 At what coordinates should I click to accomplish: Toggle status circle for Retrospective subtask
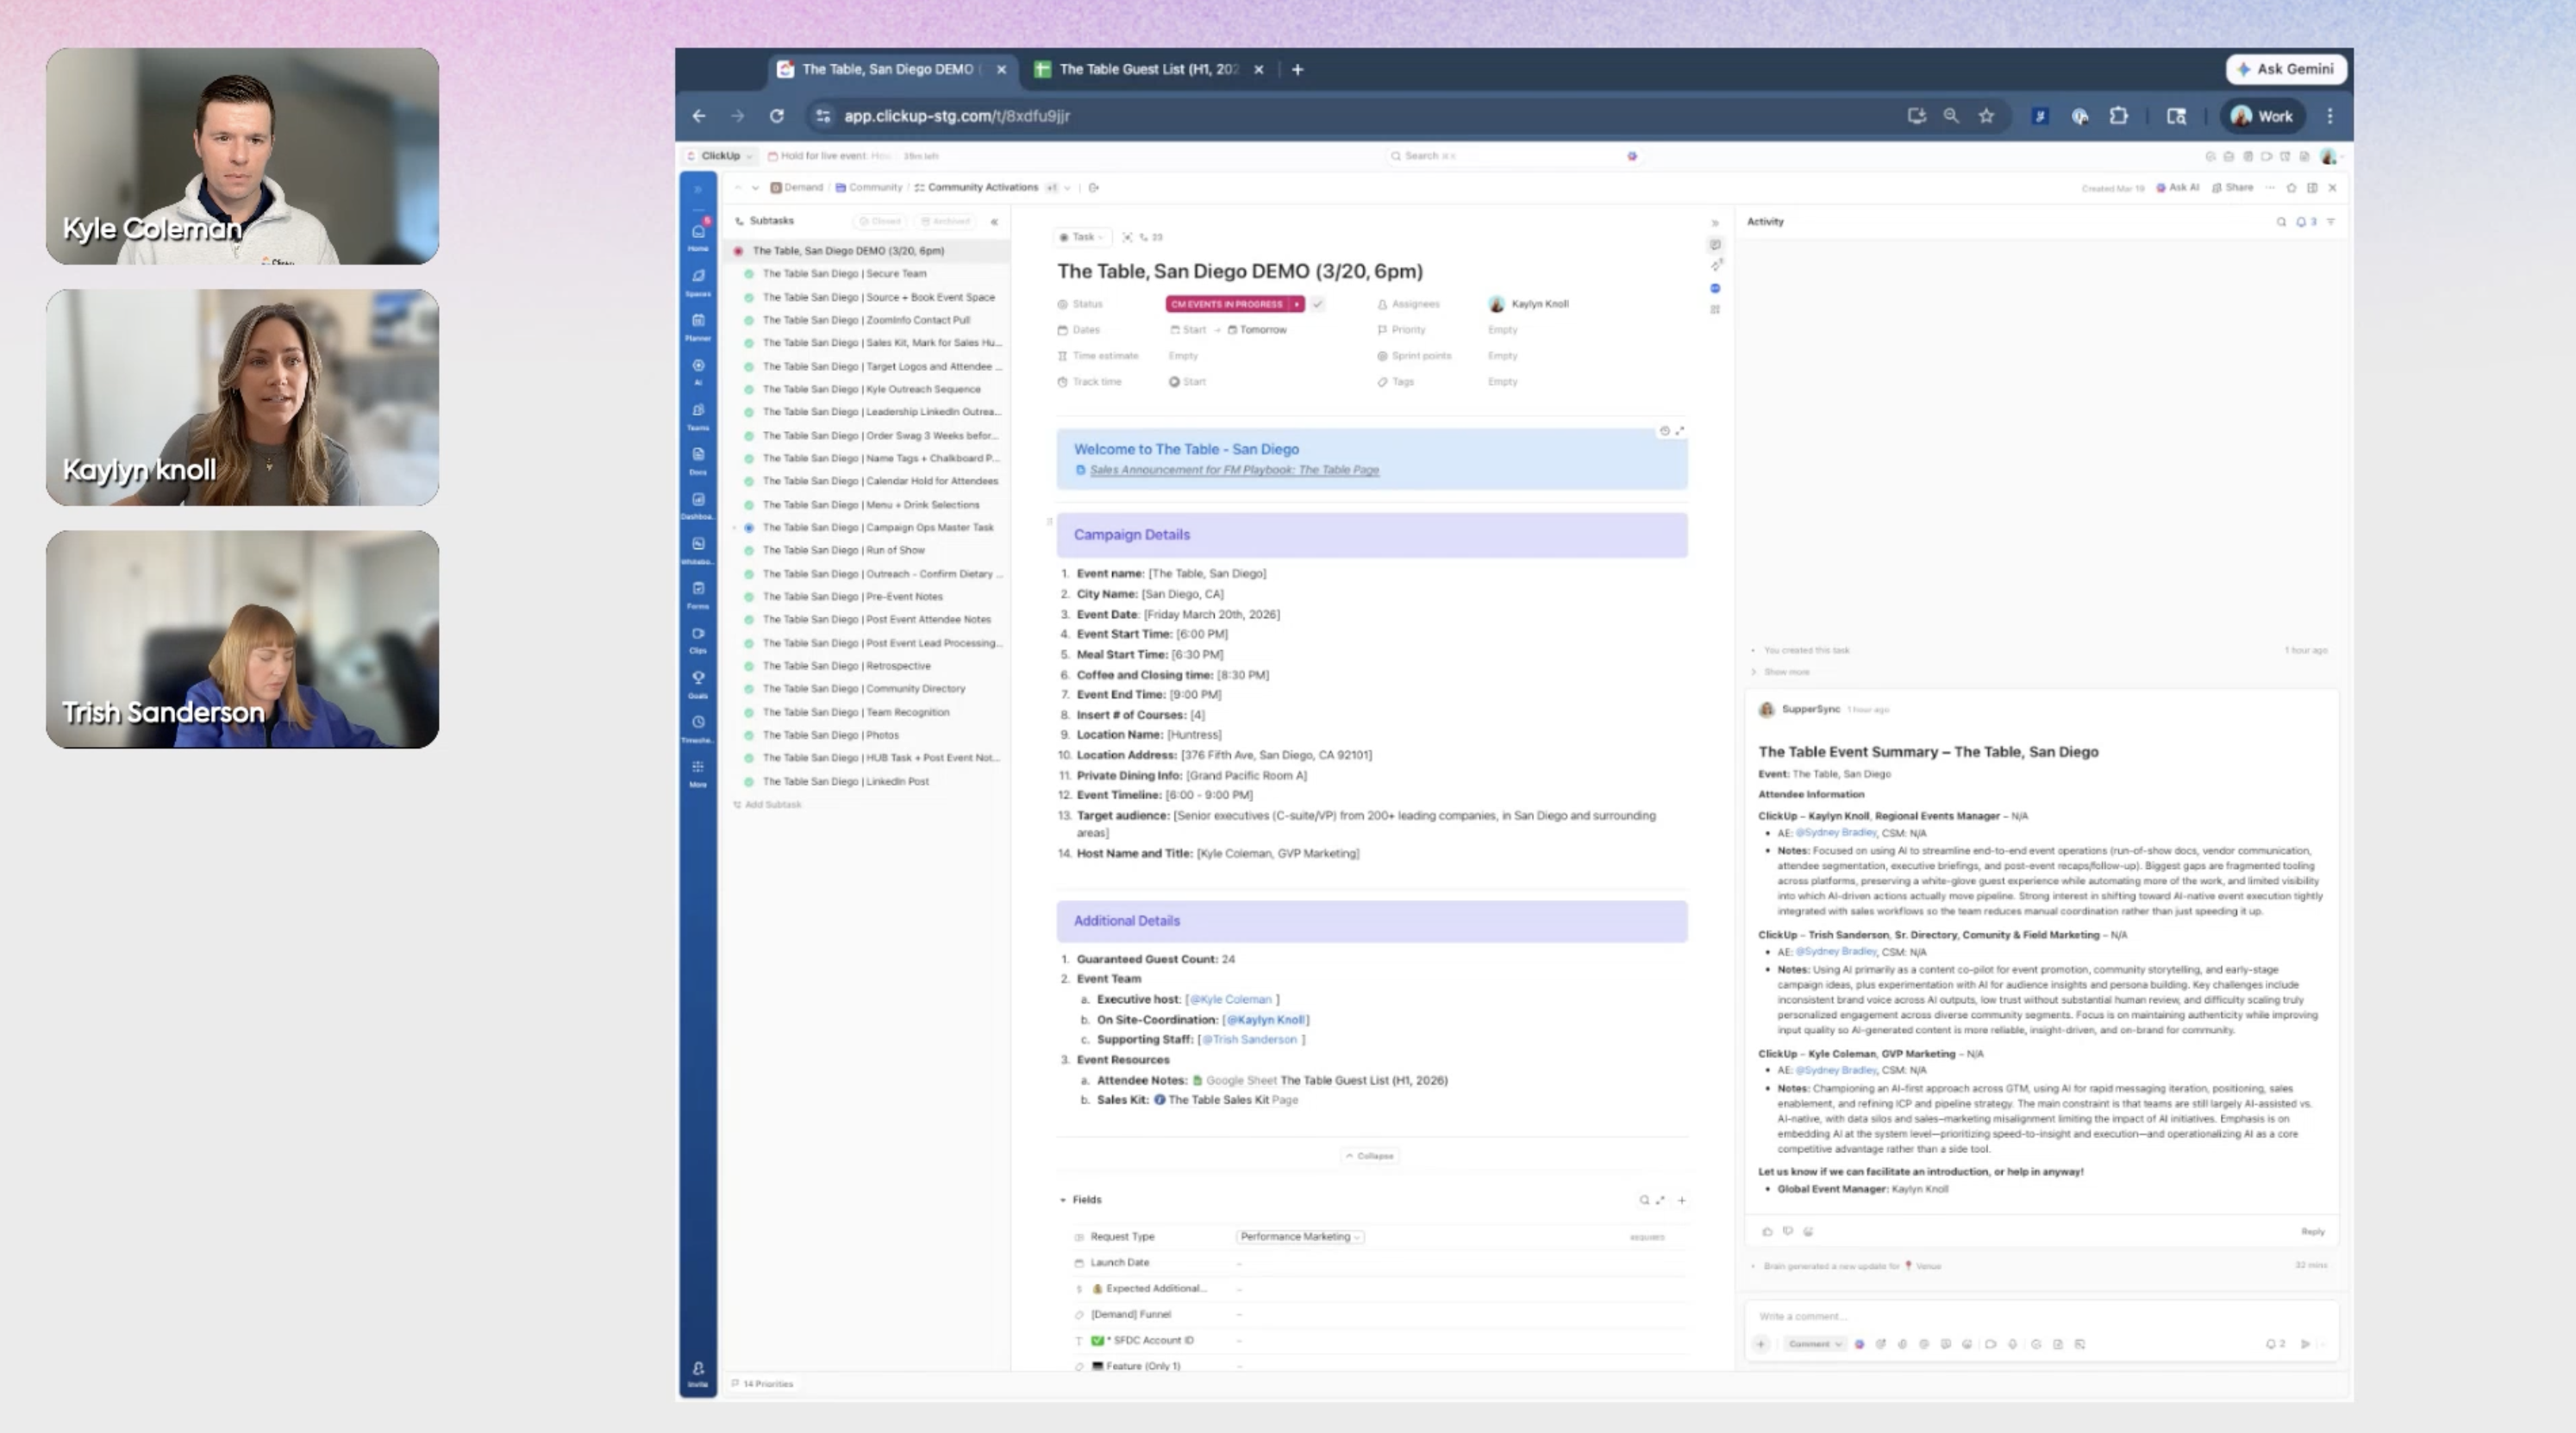point(748,666)
